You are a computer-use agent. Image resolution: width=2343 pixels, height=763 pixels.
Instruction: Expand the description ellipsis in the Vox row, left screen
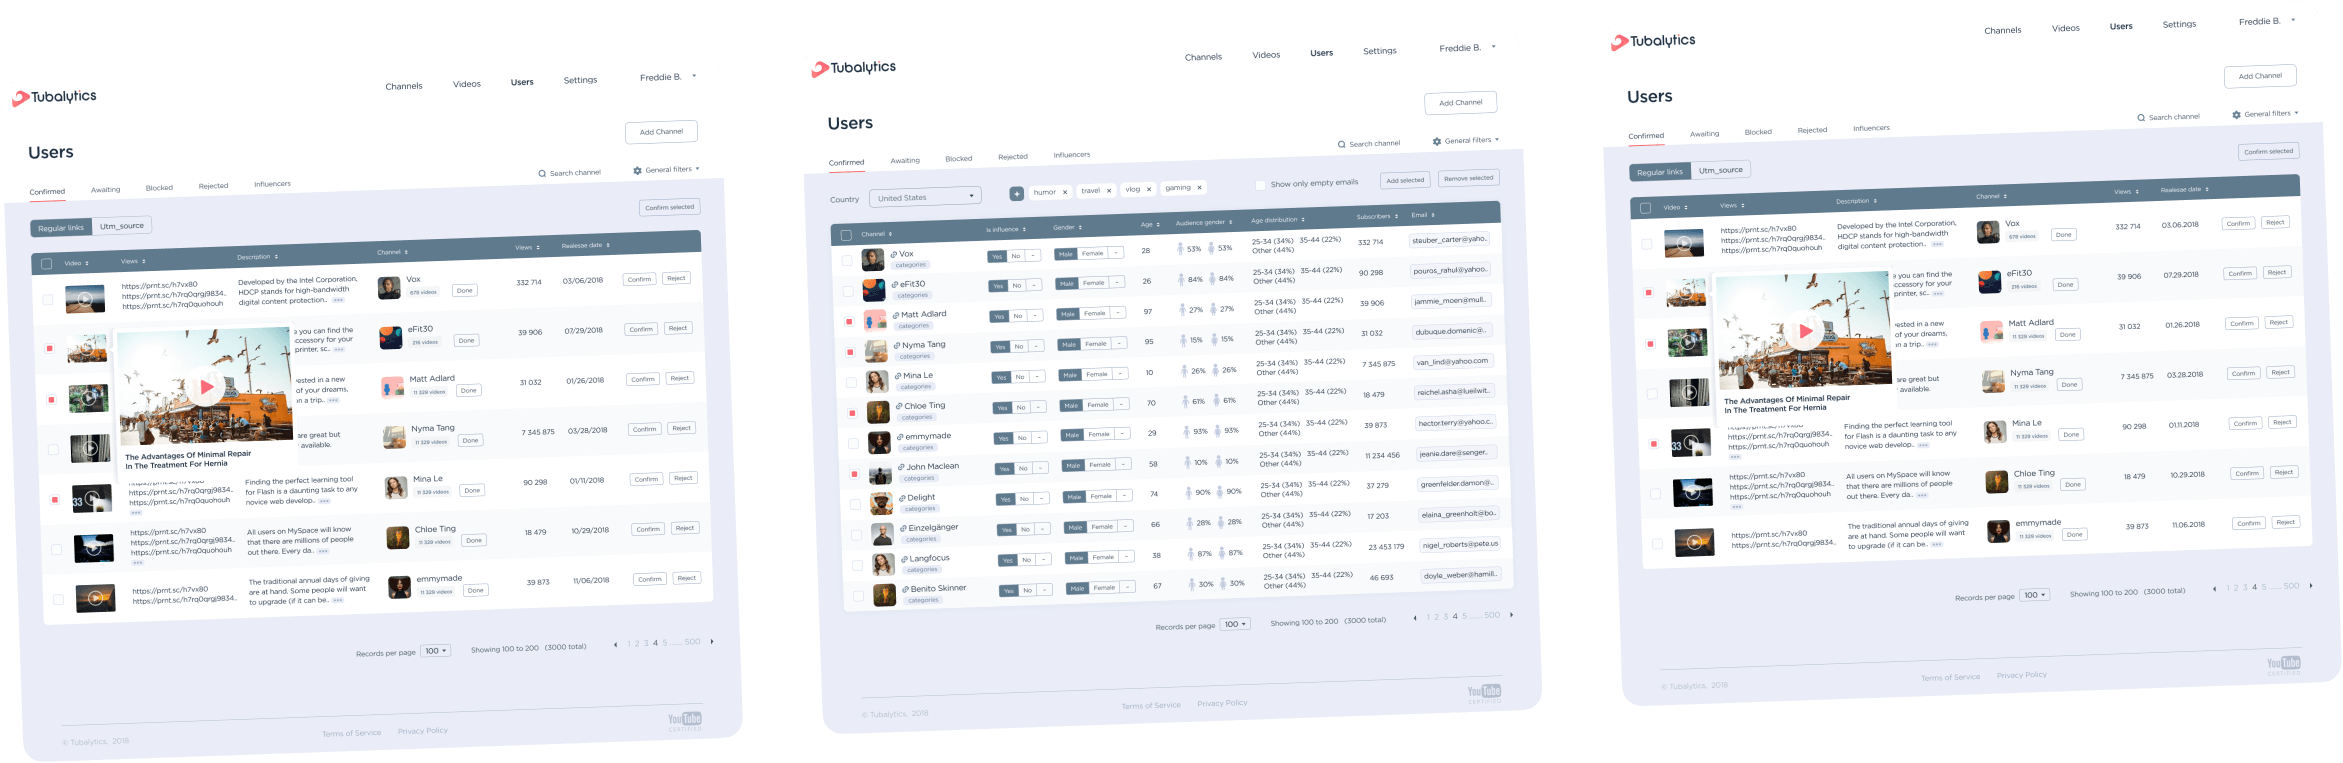pos(338,300)
